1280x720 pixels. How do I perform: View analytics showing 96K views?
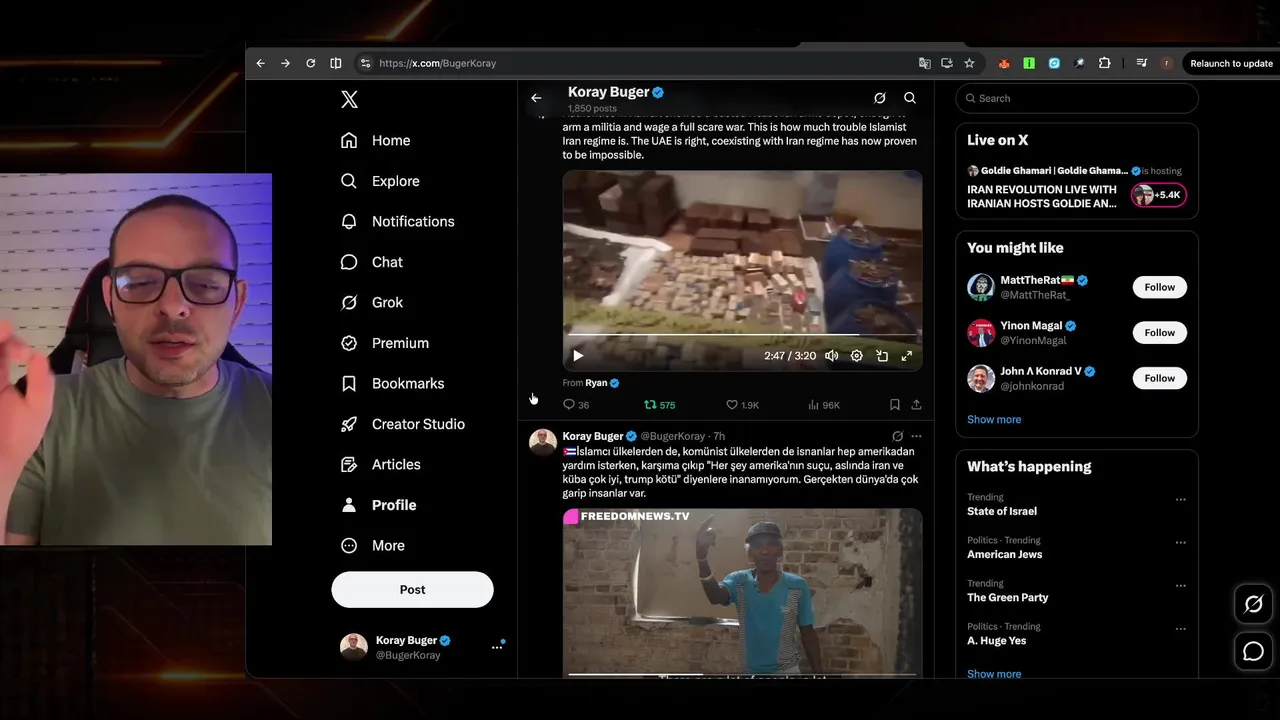(x=824, y=405)
